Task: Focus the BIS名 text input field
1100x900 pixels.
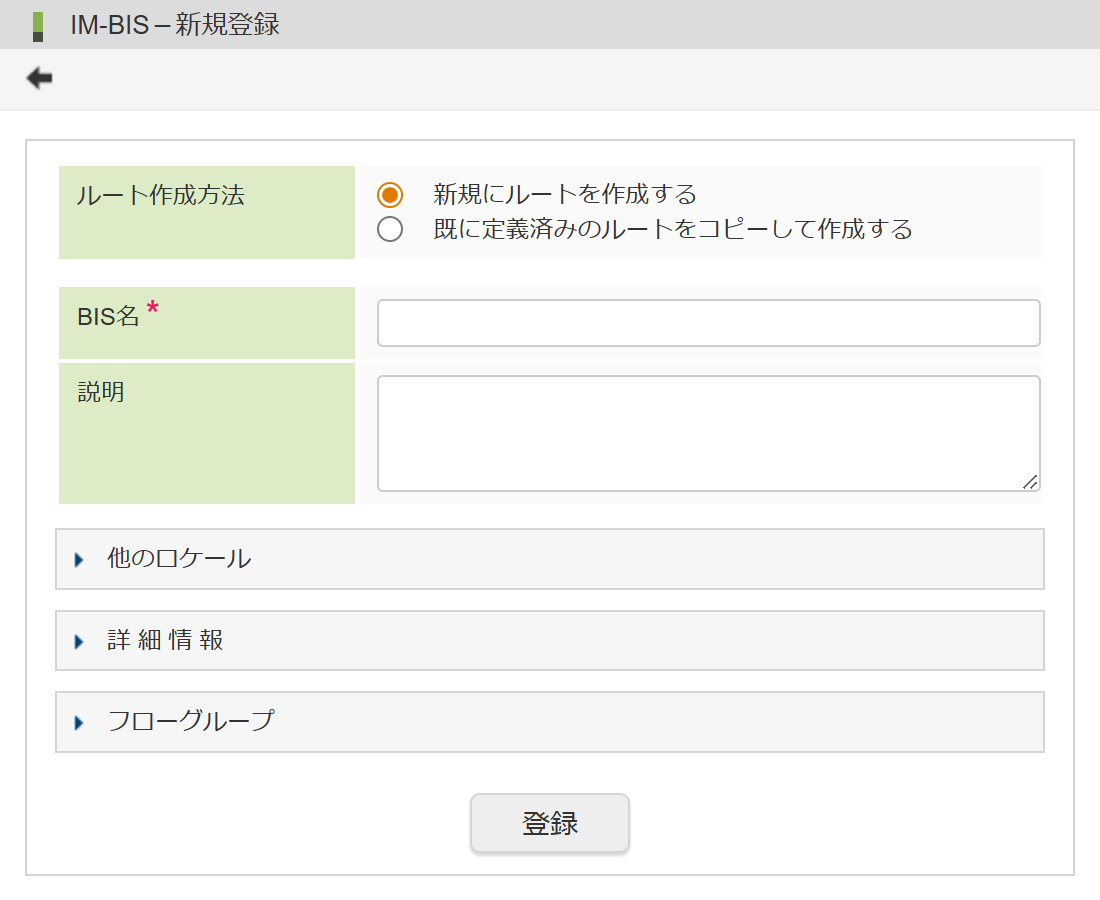Action: (708, 323)
